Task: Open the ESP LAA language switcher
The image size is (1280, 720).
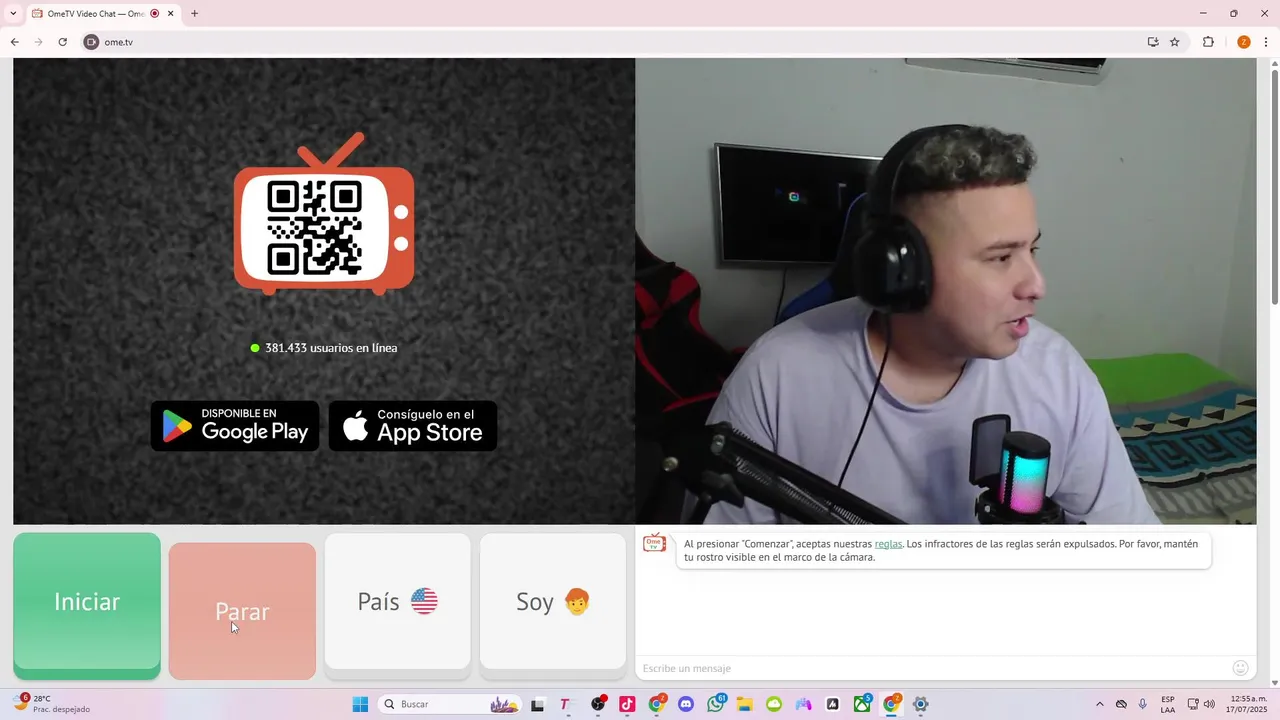Action: tap(1168, 704)
